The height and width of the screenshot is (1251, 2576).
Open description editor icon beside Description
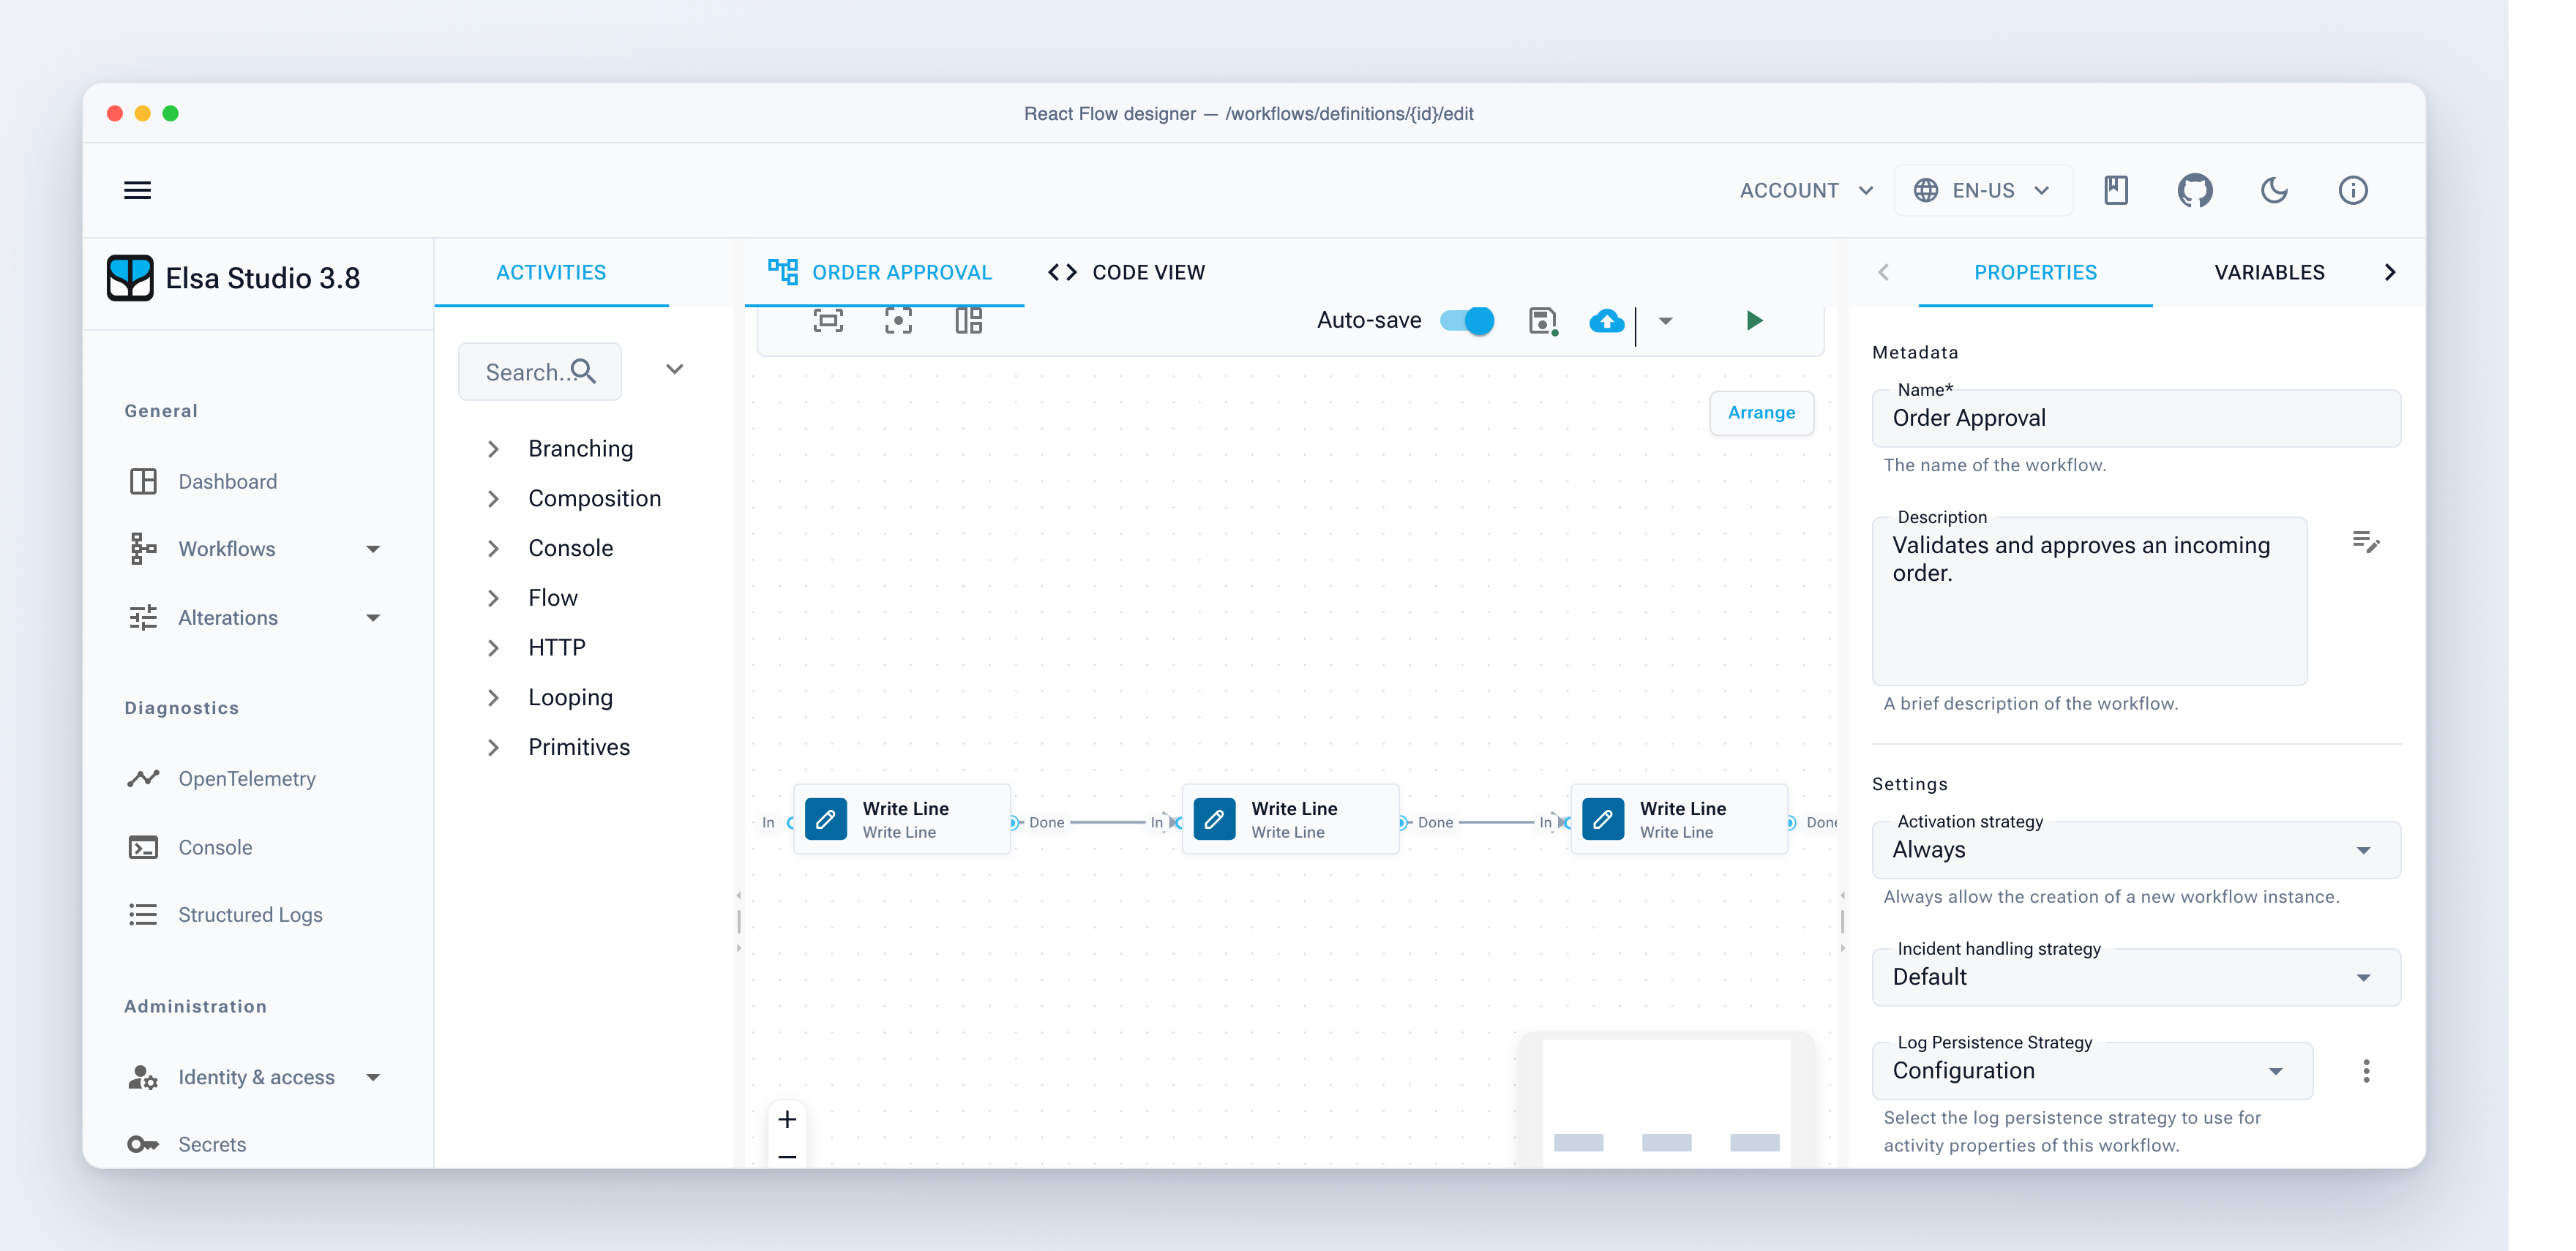click(x=2365, y=542)
